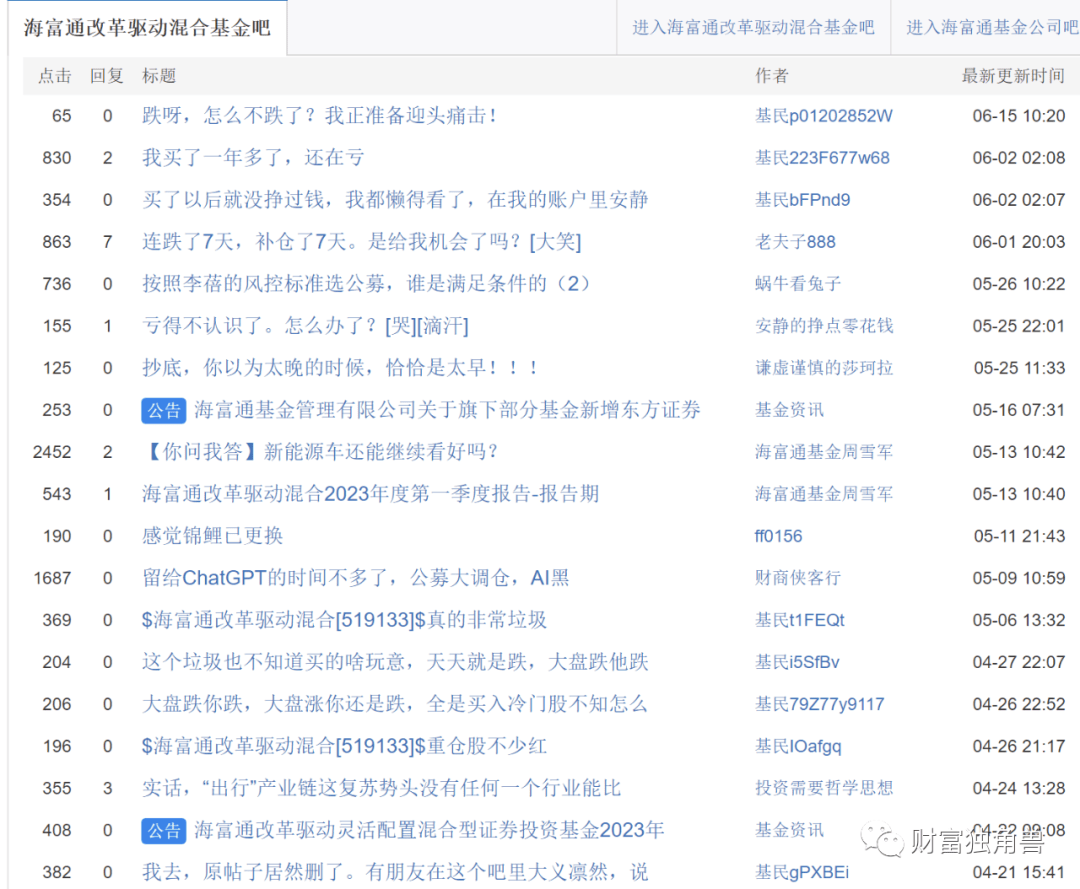
Task: Click the view count 830
Action: pyautogui.click(x=57, y=158)
